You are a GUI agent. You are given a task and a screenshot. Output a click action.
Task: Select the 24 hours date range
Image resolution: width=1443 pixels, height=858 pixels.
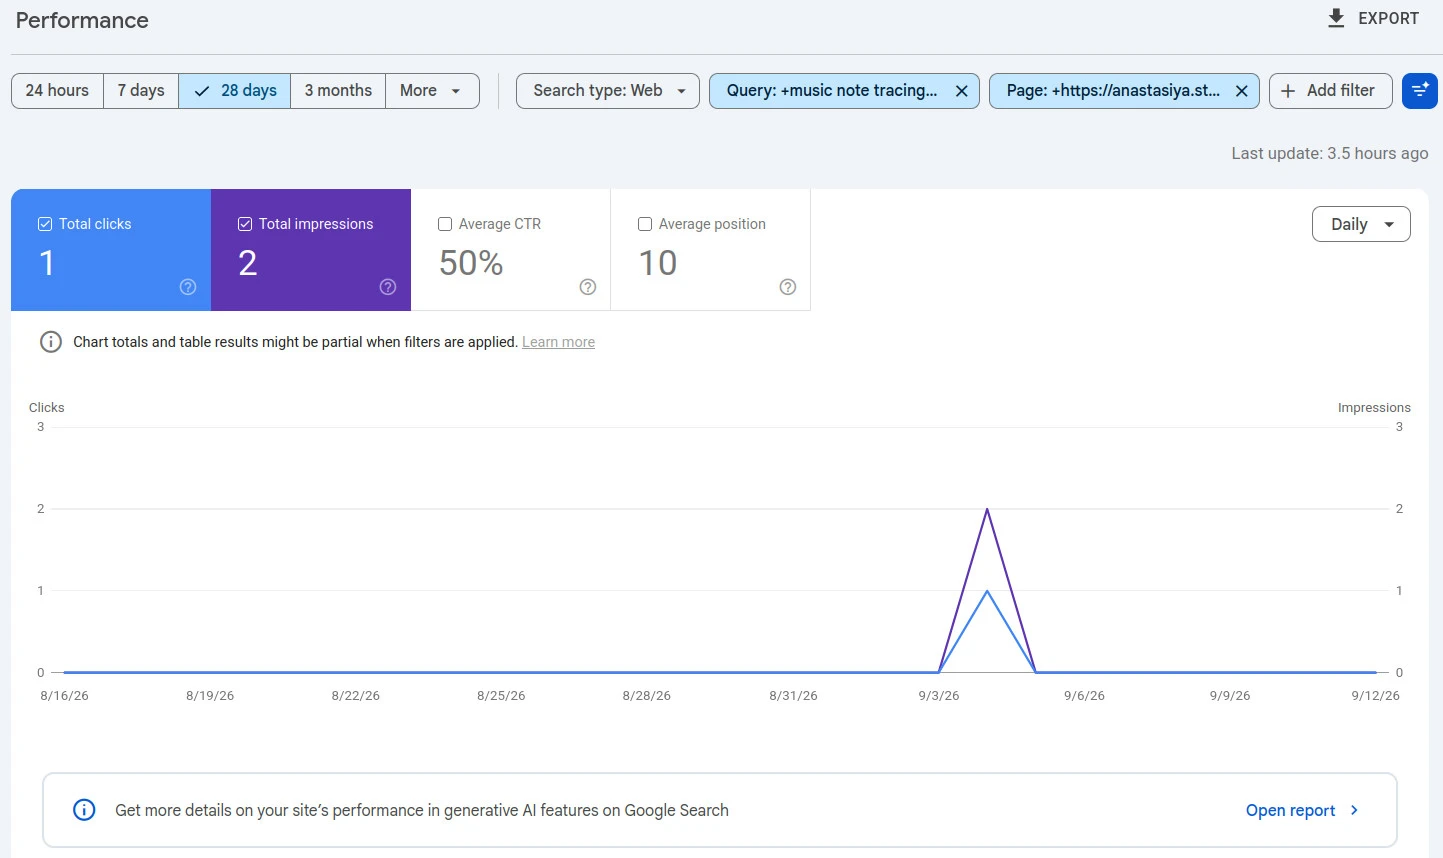click(x=57, y=91)
